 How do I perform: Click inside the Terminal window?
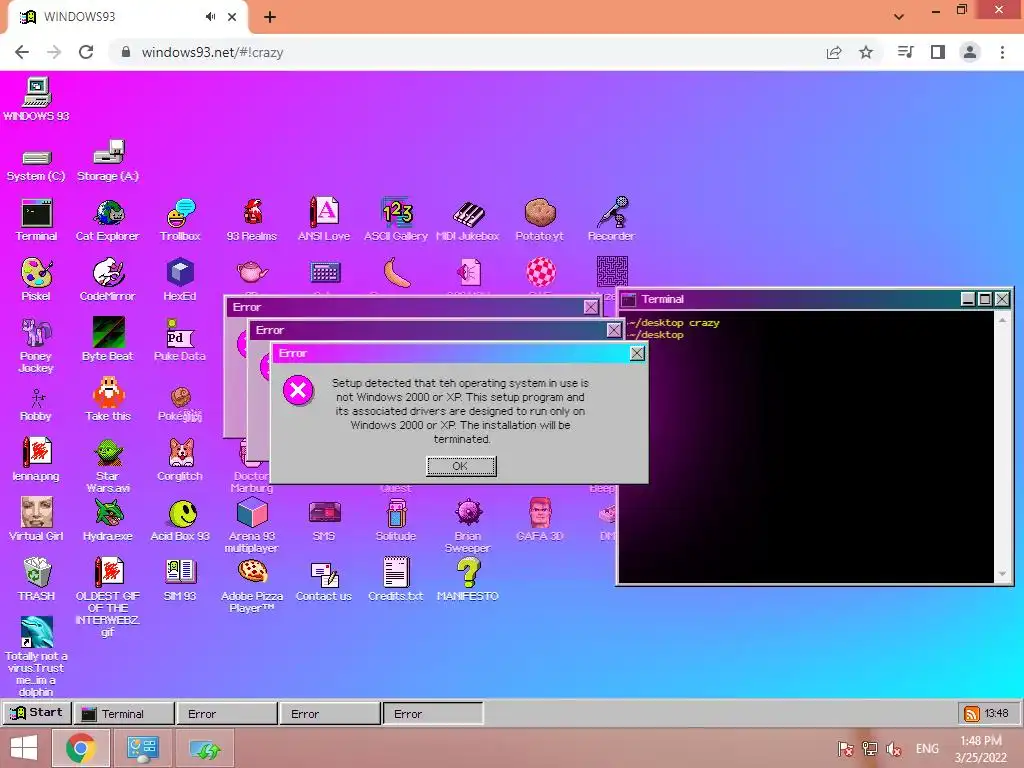coord(807,447)
